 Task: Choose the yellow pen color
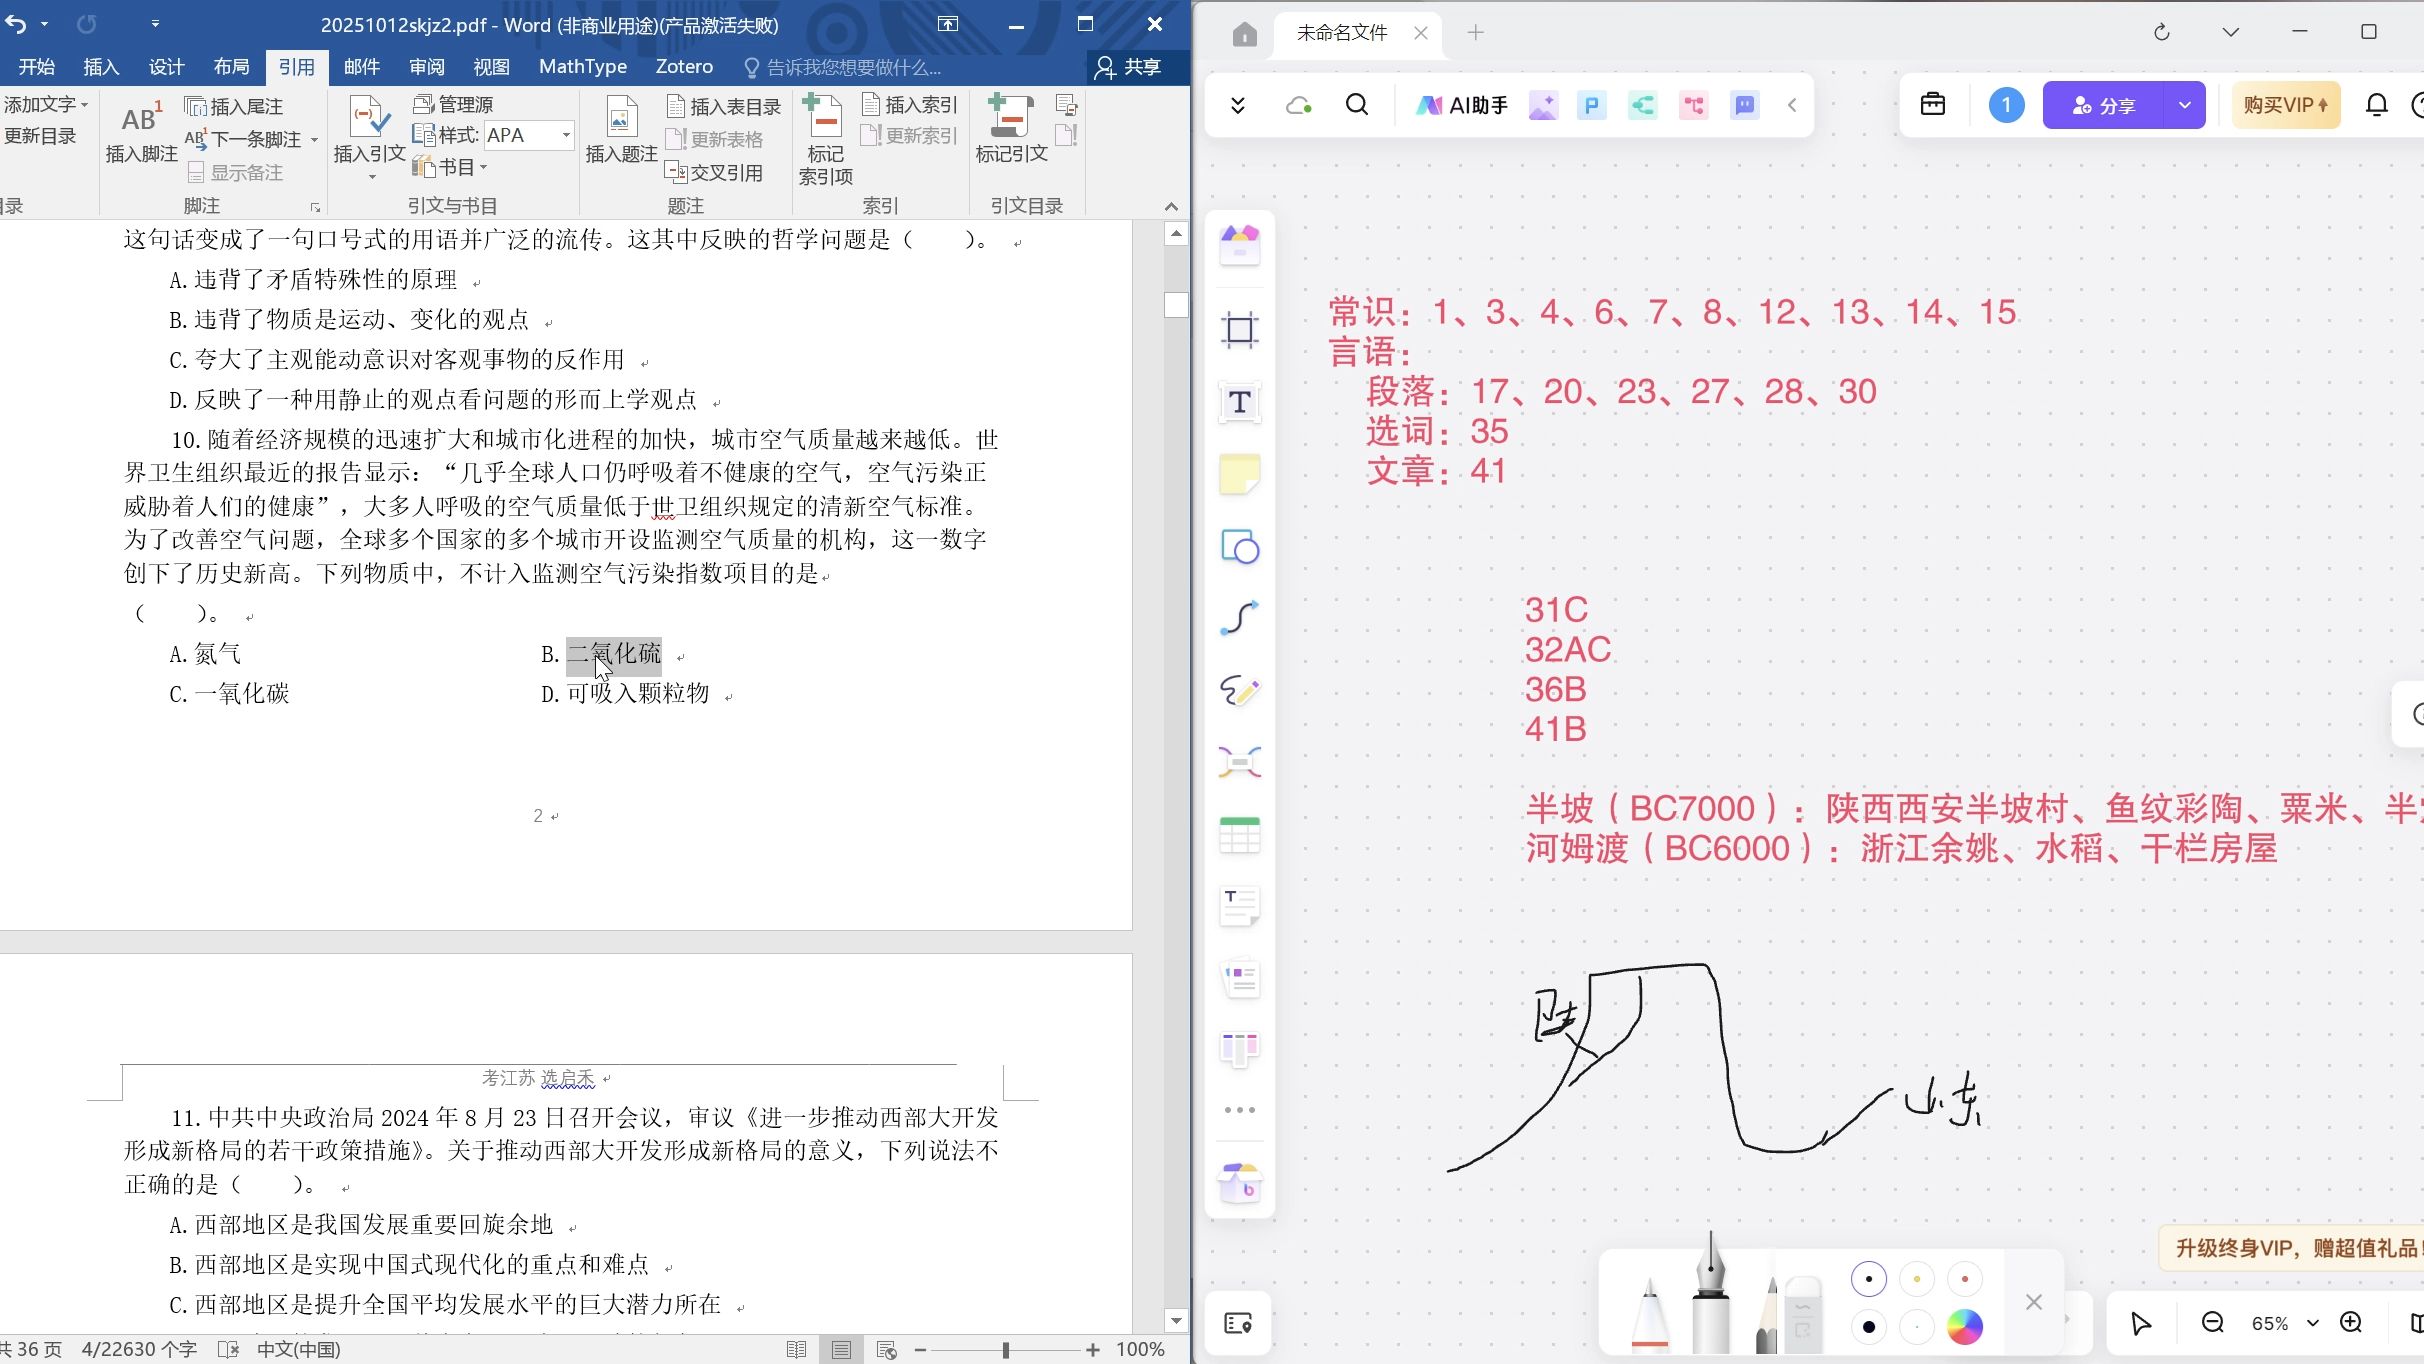(x=1916, y=1279)
